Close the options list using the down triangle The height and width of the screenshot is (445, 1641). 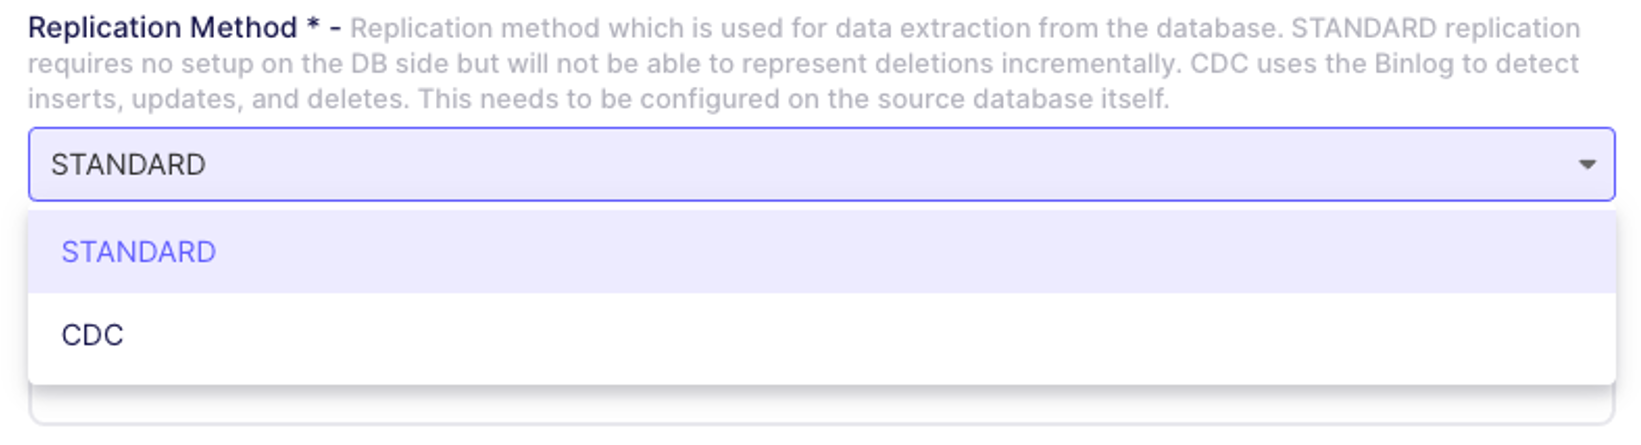(1586, 164)
